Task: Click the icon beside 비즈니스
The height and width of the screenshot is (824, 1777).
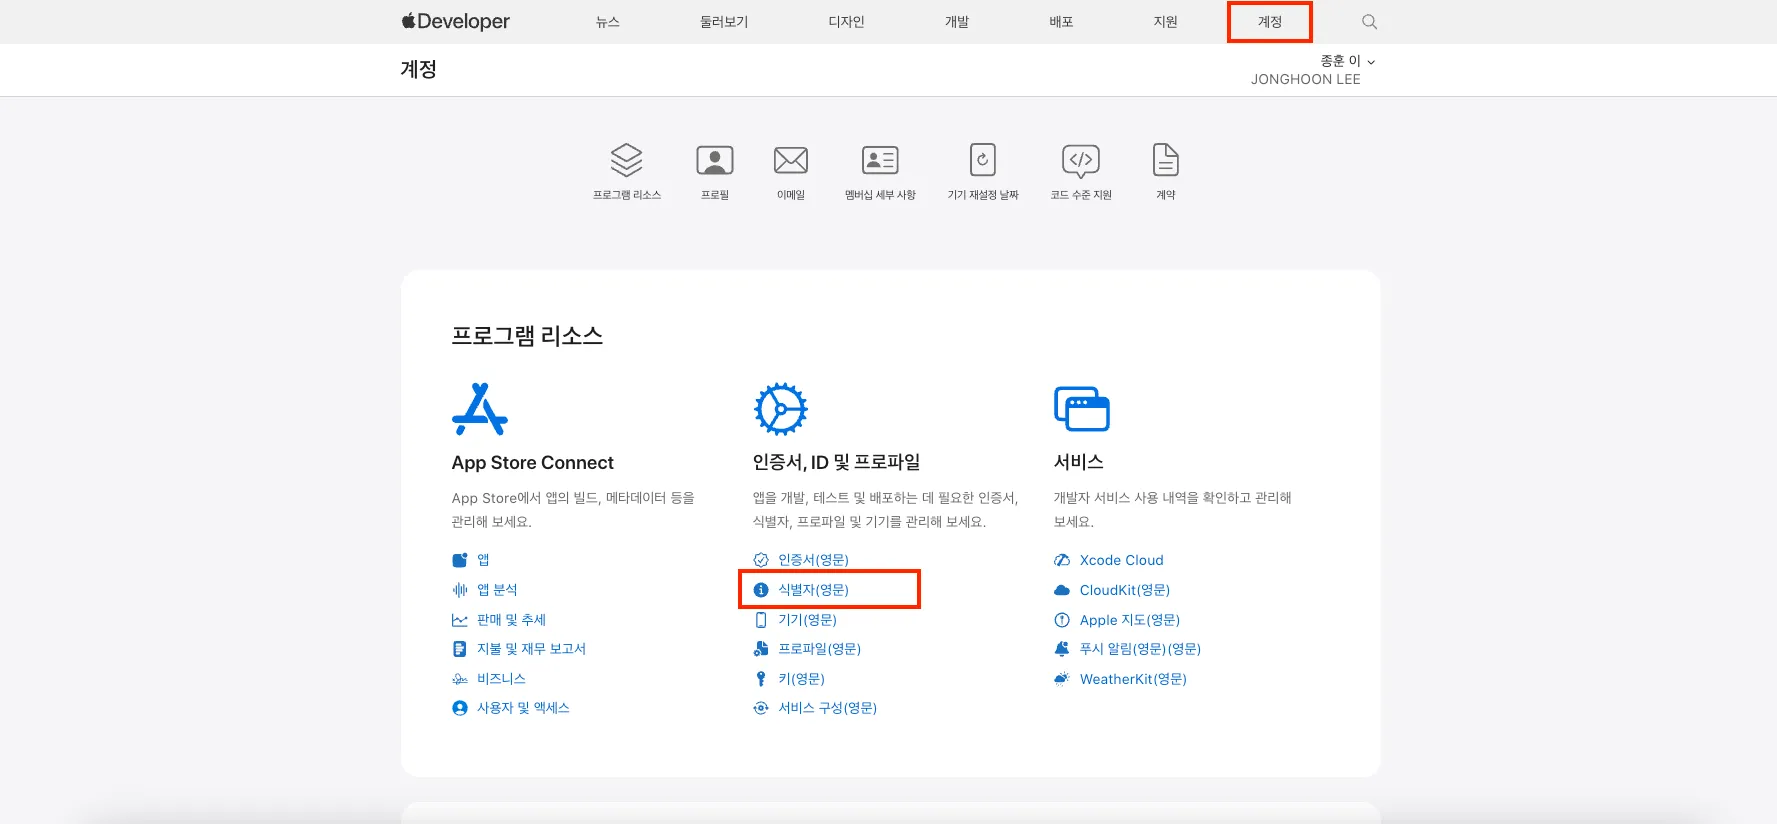Action: point(460,679)
